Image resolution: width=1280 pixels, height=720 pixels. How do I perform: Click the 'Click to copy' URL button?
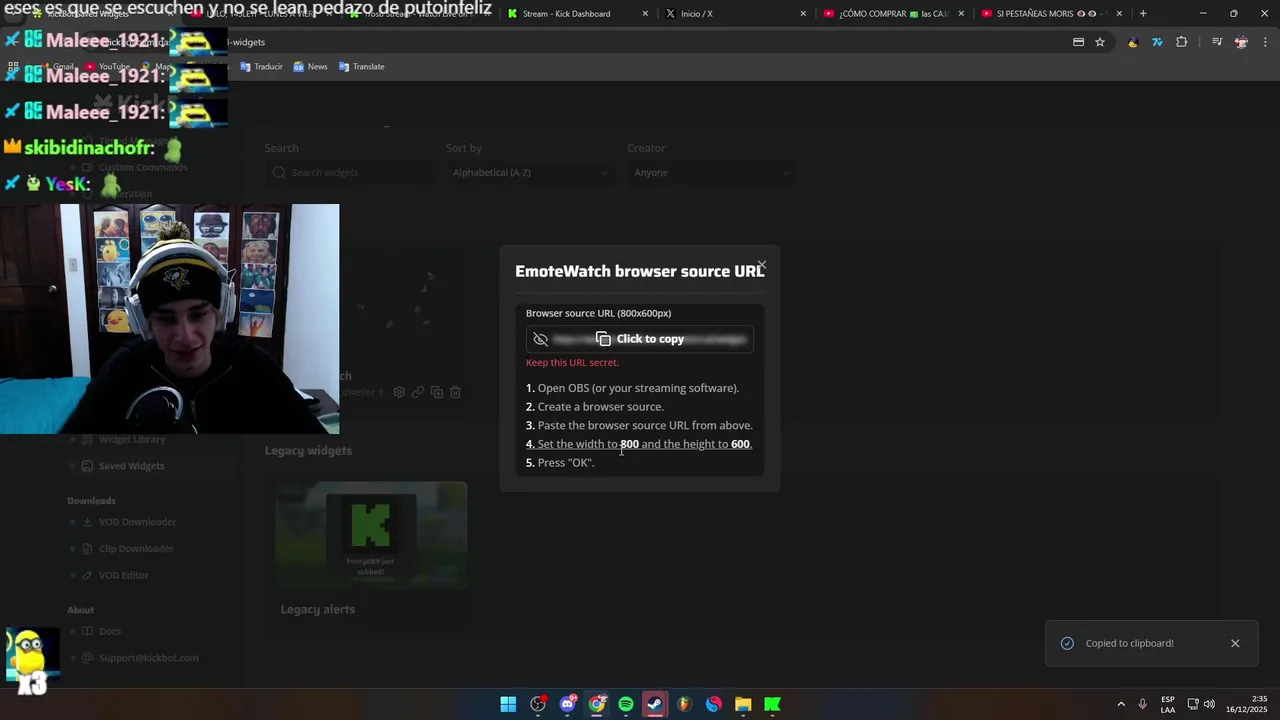point(640,339)
